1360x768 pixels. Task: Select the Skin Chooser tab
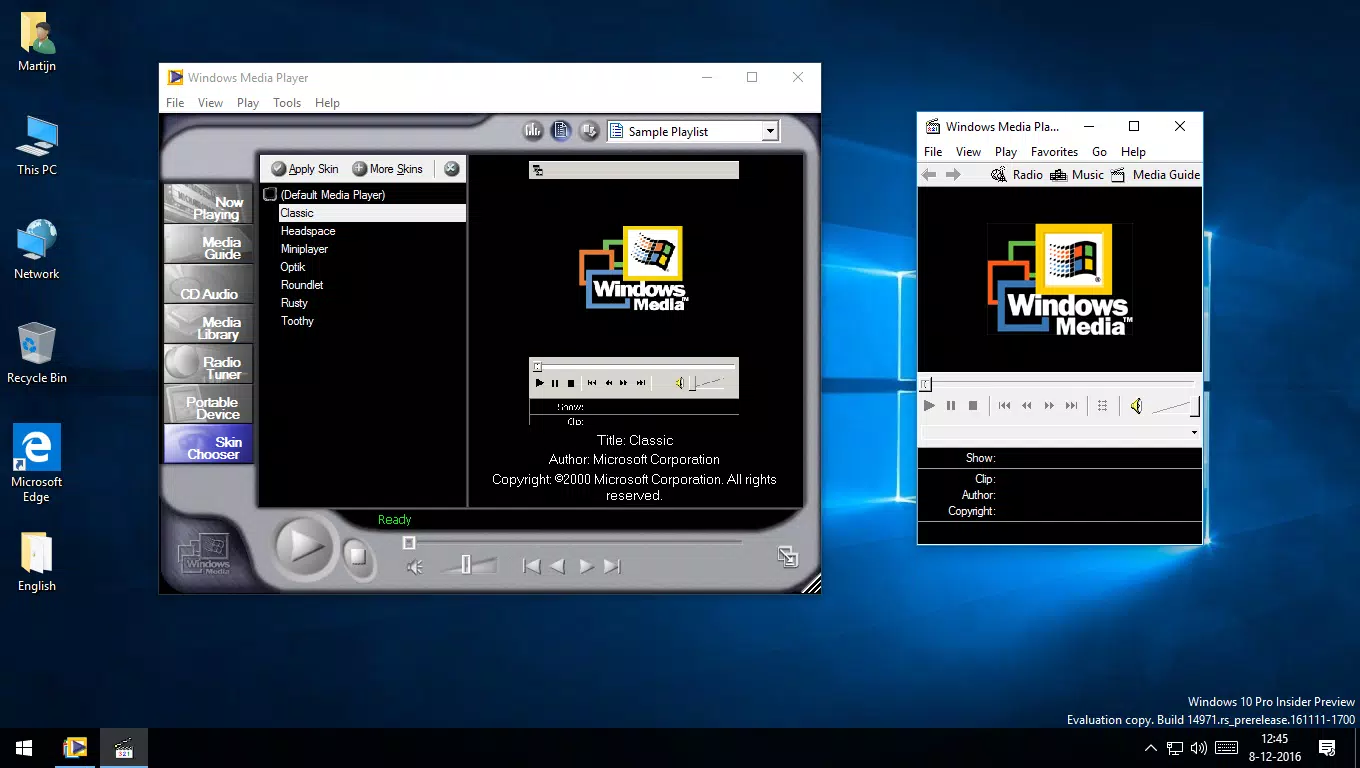point(208,444)
